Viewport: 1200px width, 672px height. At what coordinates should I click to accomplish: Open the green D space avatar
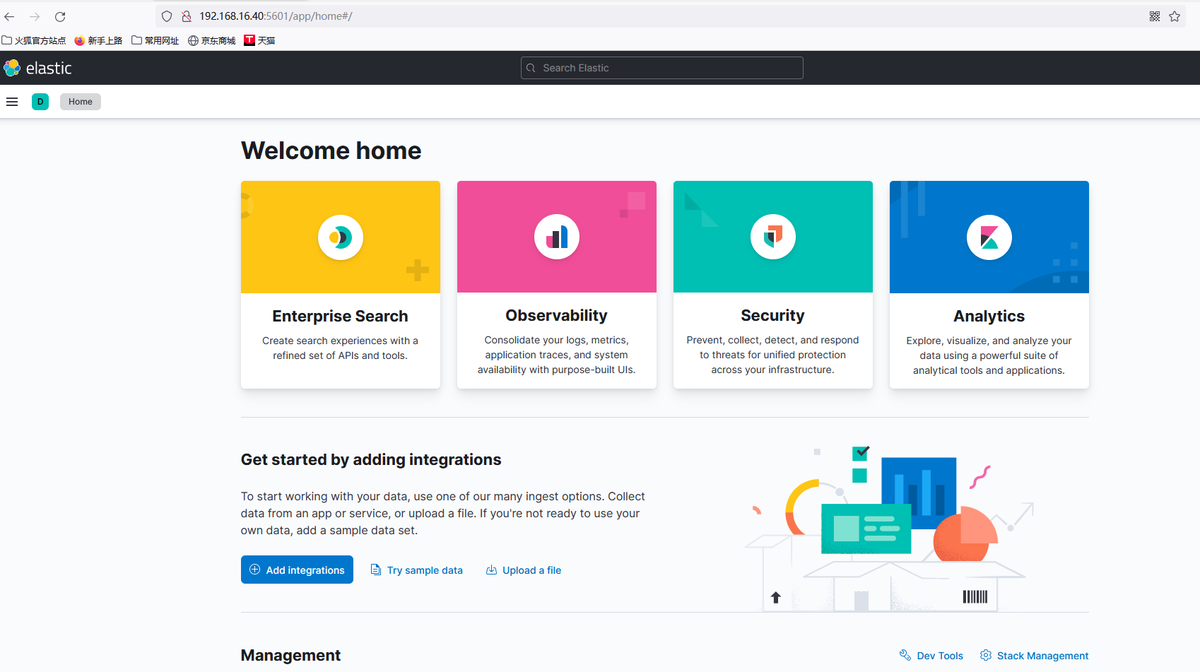coord(40,101)
